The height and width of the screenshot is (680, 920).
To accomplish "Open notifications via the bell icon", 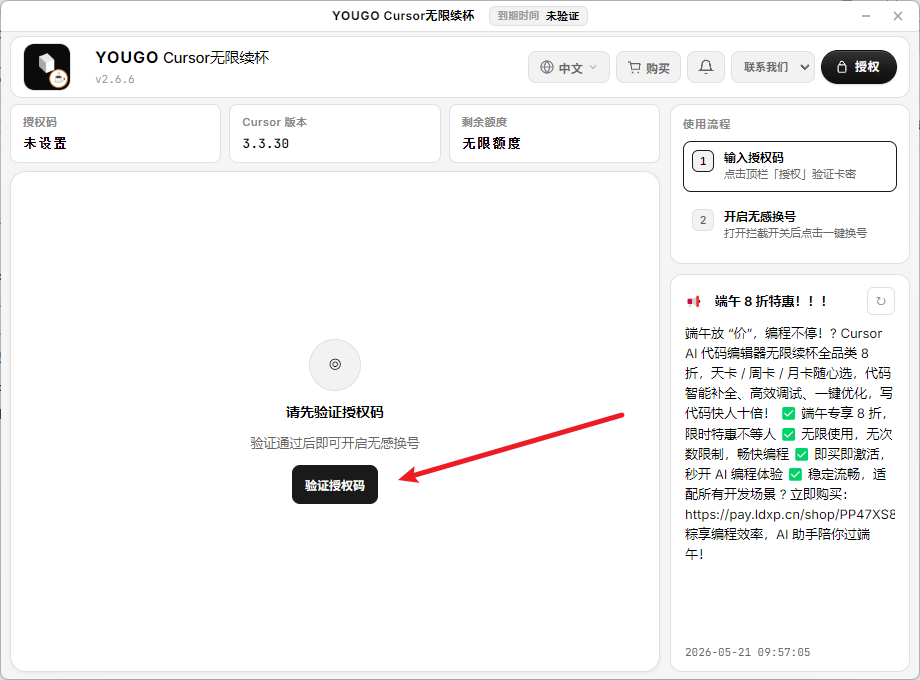I will coord(706,67).
